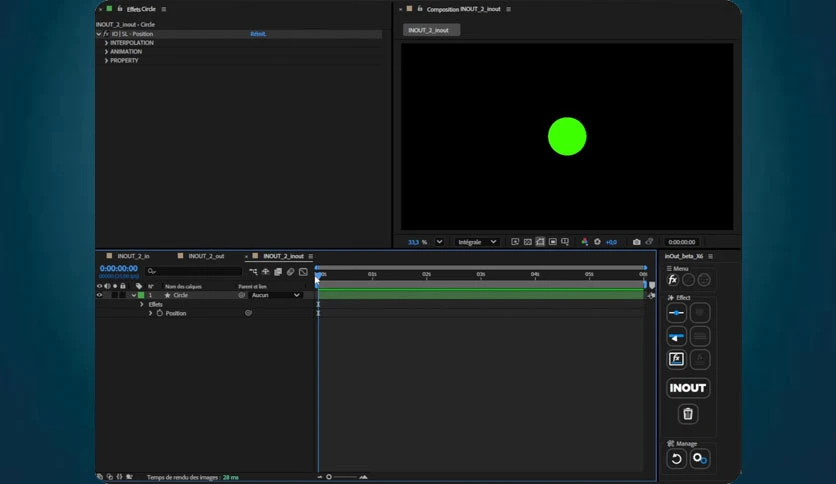836x484 pixels.
Task: Click the fast preview icon in viewer
Action: (x=515, y=242)
